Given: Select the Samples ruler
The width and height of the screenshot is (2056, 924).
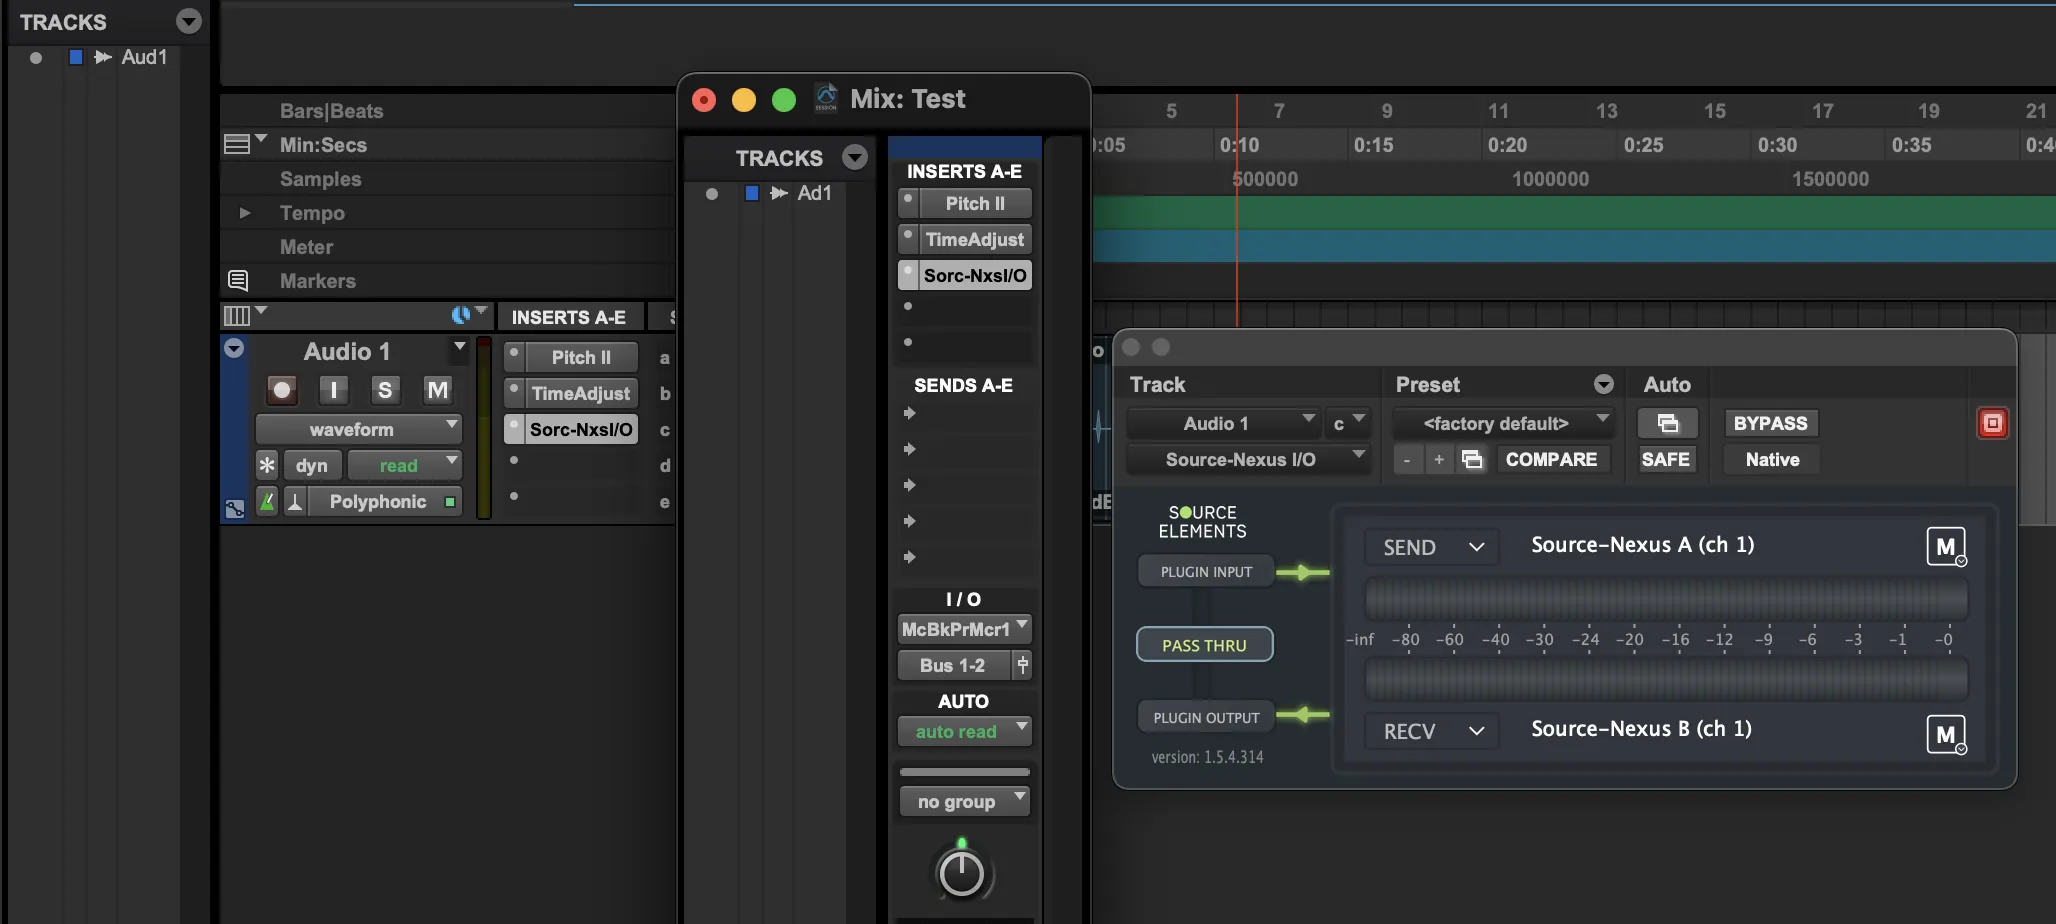Looking at the screenshot, I should (320, 179).
